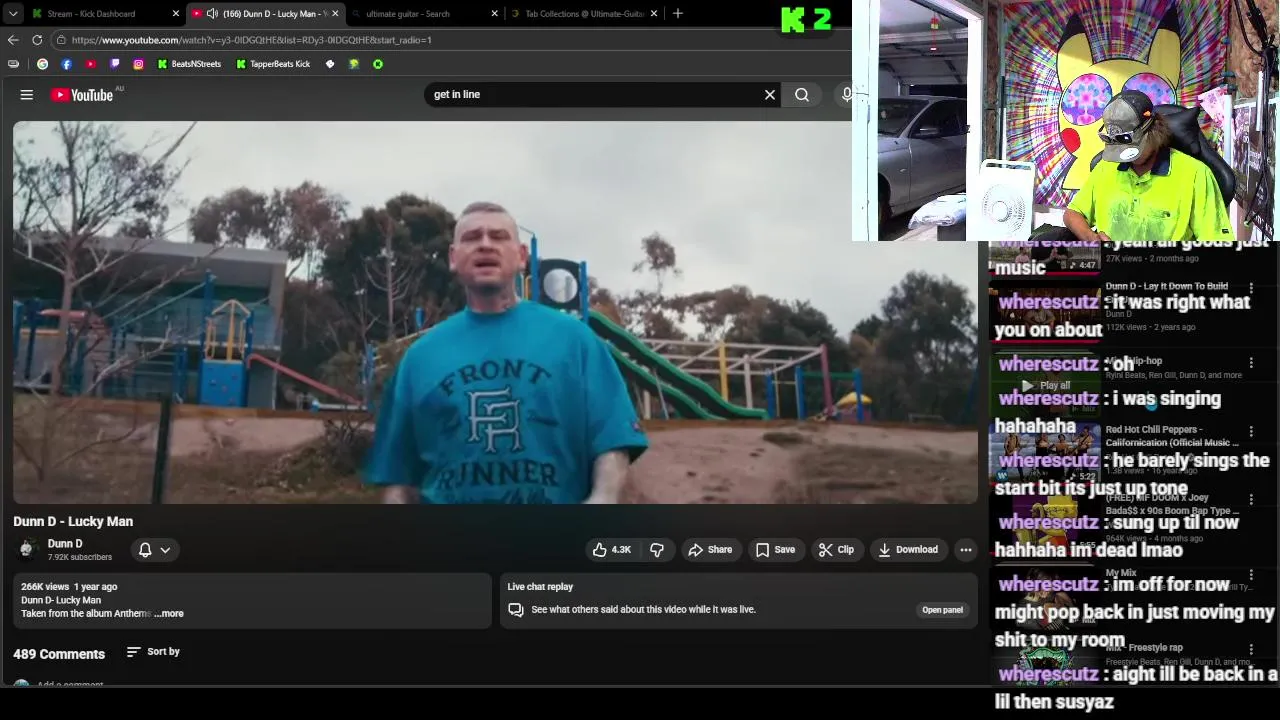Open the My Mix suggestion
Viewport: 1280px width, 720px height.
coord(1120,574)
